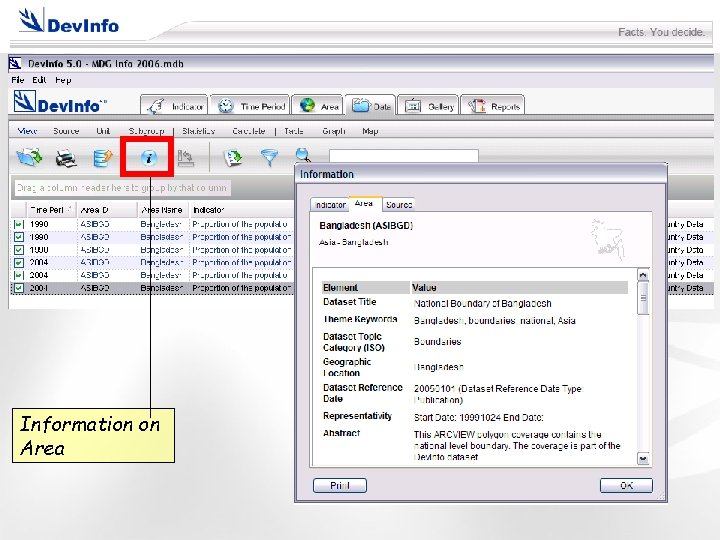The image size is (720, 540).
Task: Open the File menu
Action: point(18,80)
